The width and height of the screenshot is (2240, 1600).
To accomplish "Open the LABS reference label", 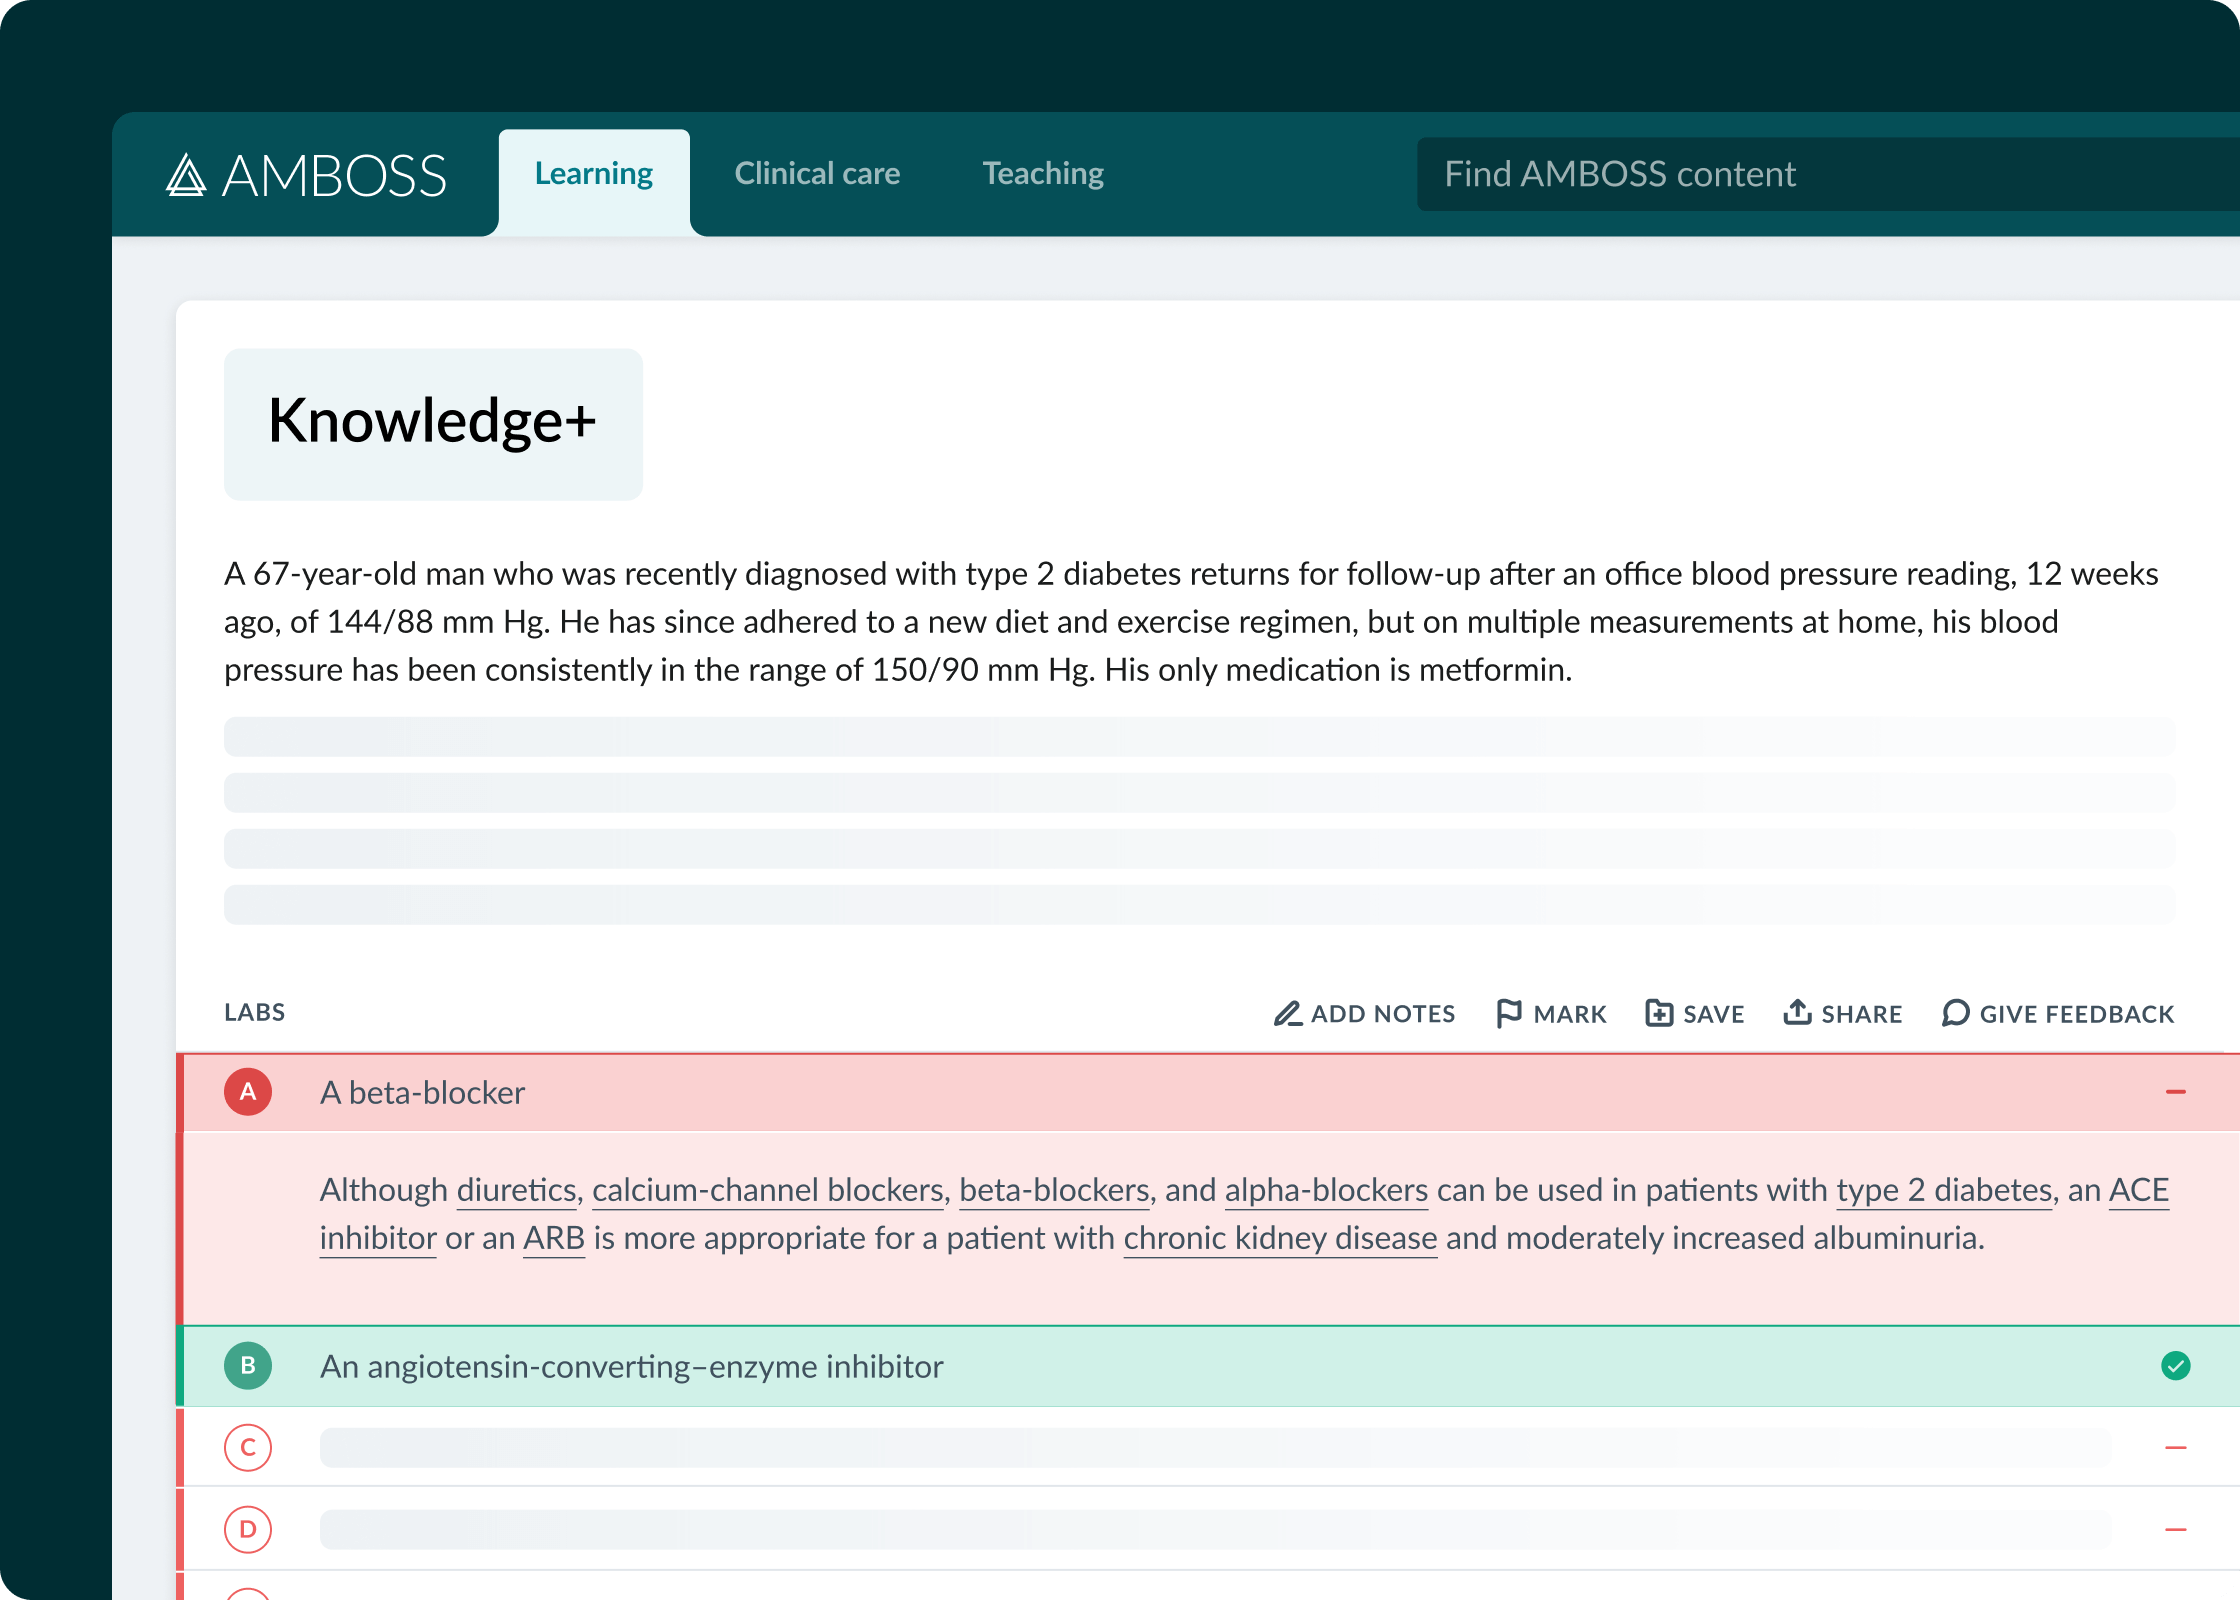I will tap(254, 1013).
